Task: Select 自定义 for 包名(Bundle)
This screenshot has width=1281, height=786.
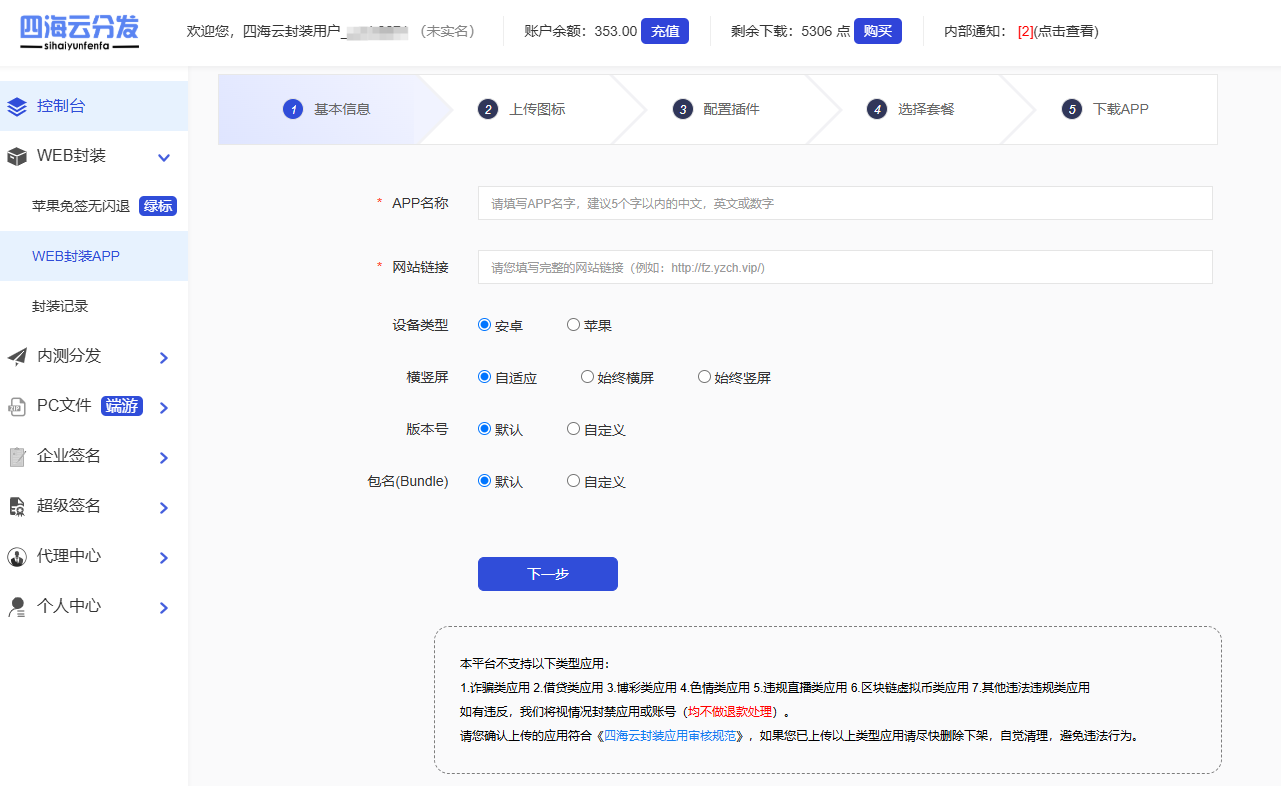Action: pos(573,480)
